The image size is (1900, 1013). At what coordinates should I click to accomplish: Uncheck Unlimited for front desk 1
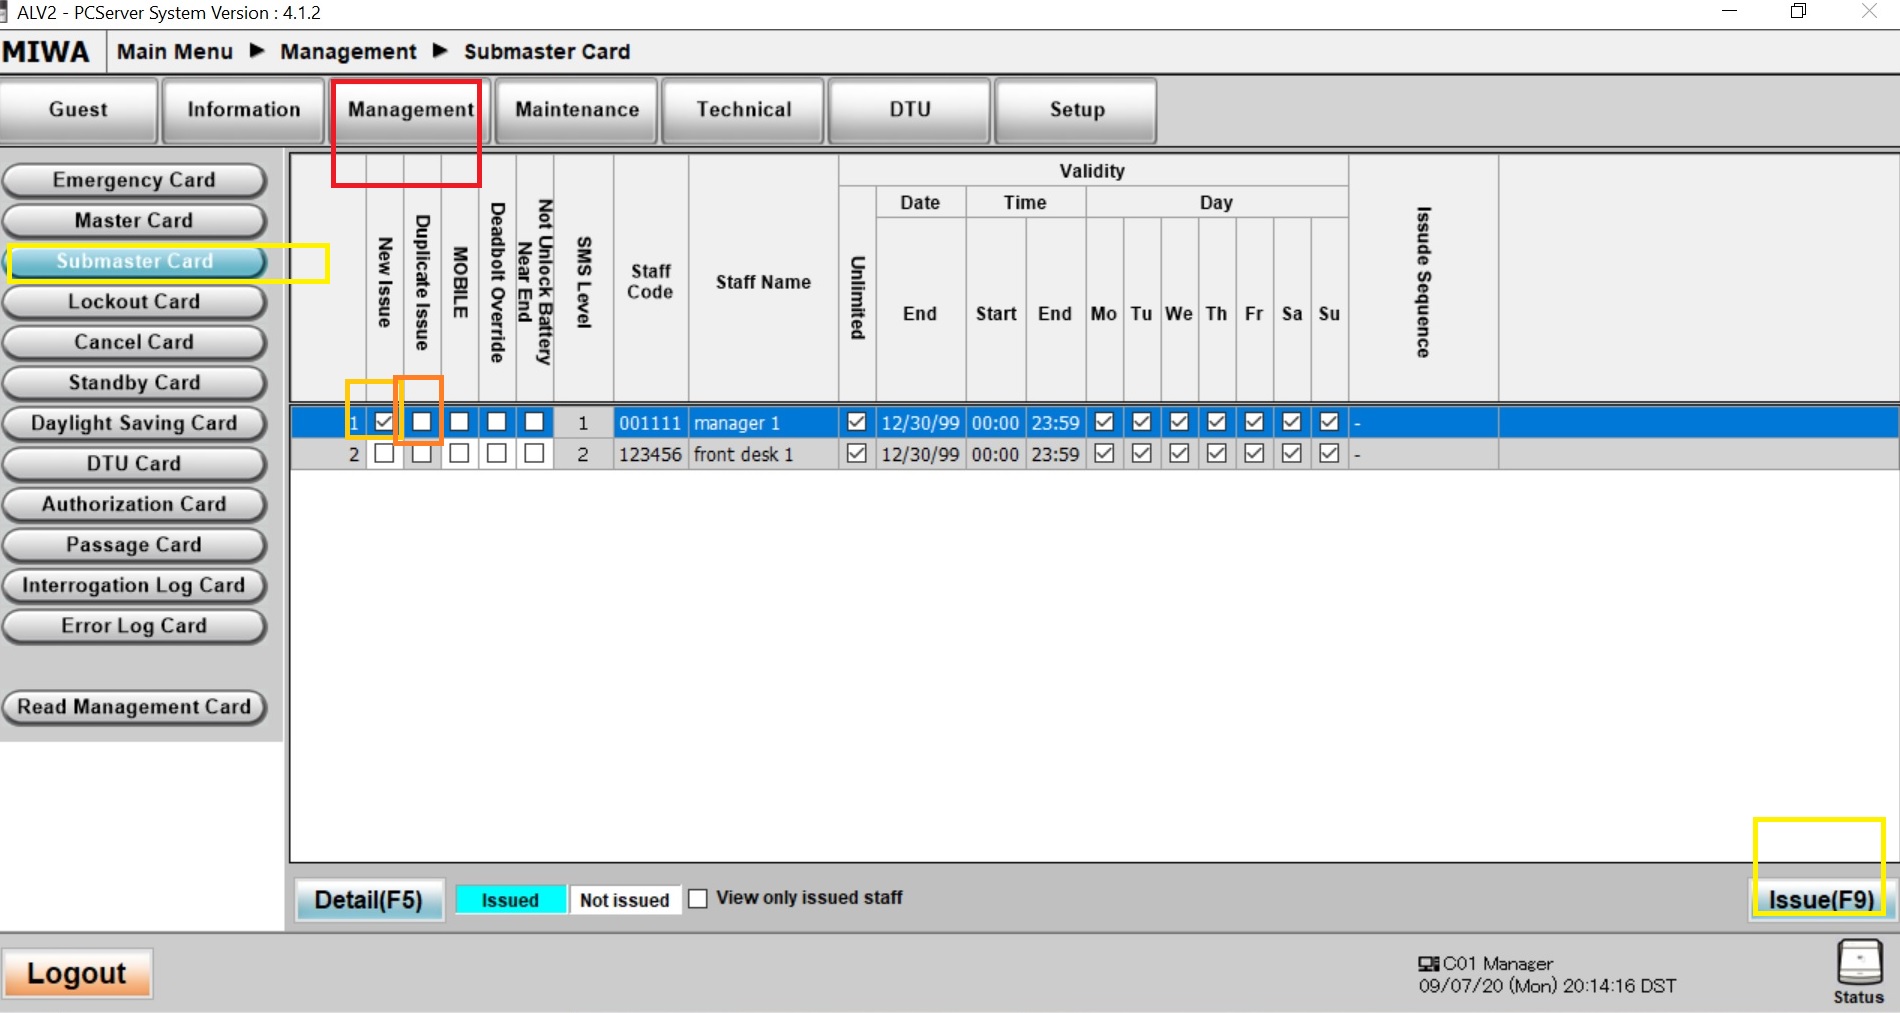coord(856,454)
